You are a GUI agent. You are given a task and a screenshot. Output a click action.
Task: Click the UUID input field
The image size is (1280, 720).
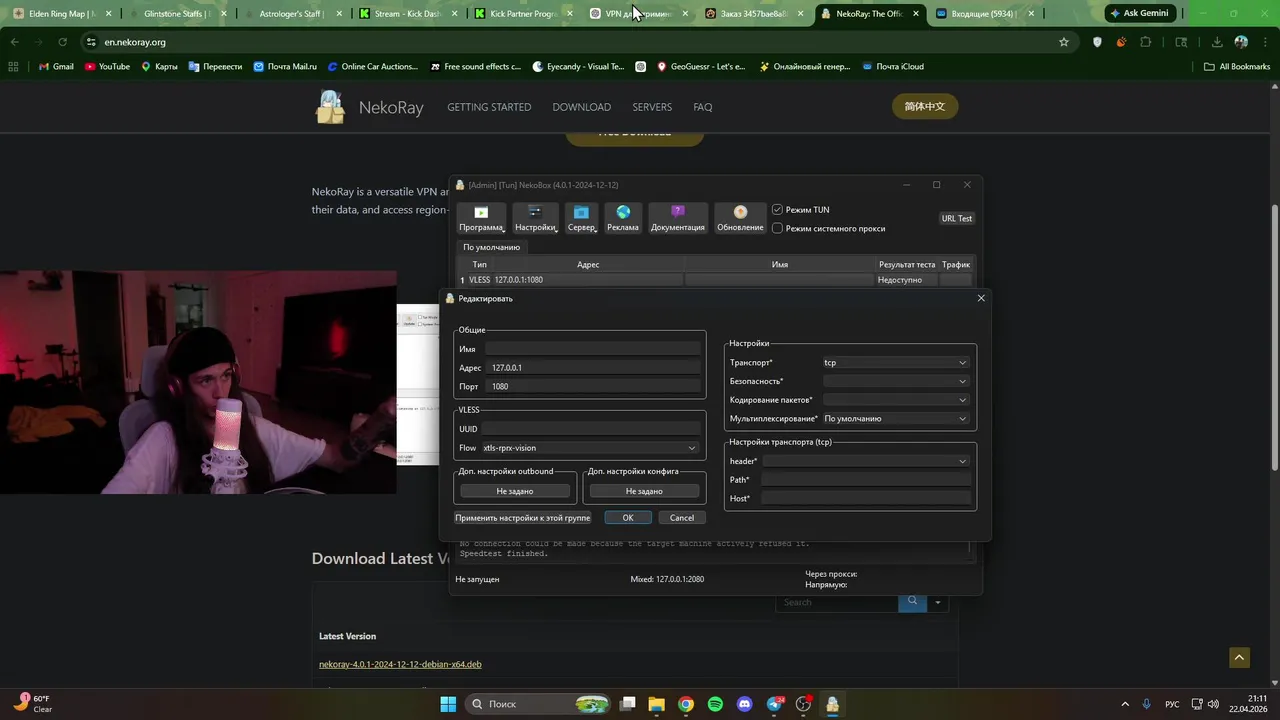point(591,429)
